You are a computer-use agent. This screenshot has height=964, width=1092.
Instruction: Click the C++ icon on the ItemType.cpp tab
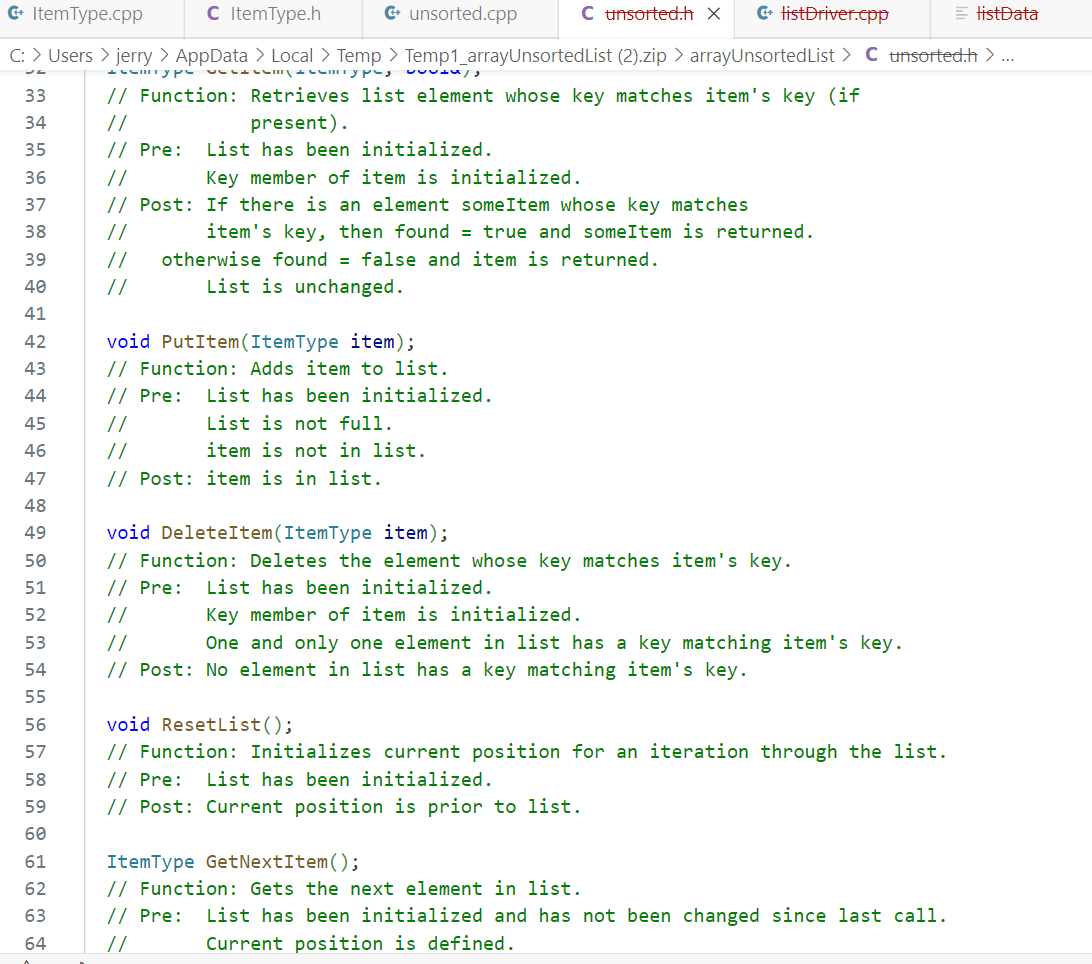coord(18,14)
